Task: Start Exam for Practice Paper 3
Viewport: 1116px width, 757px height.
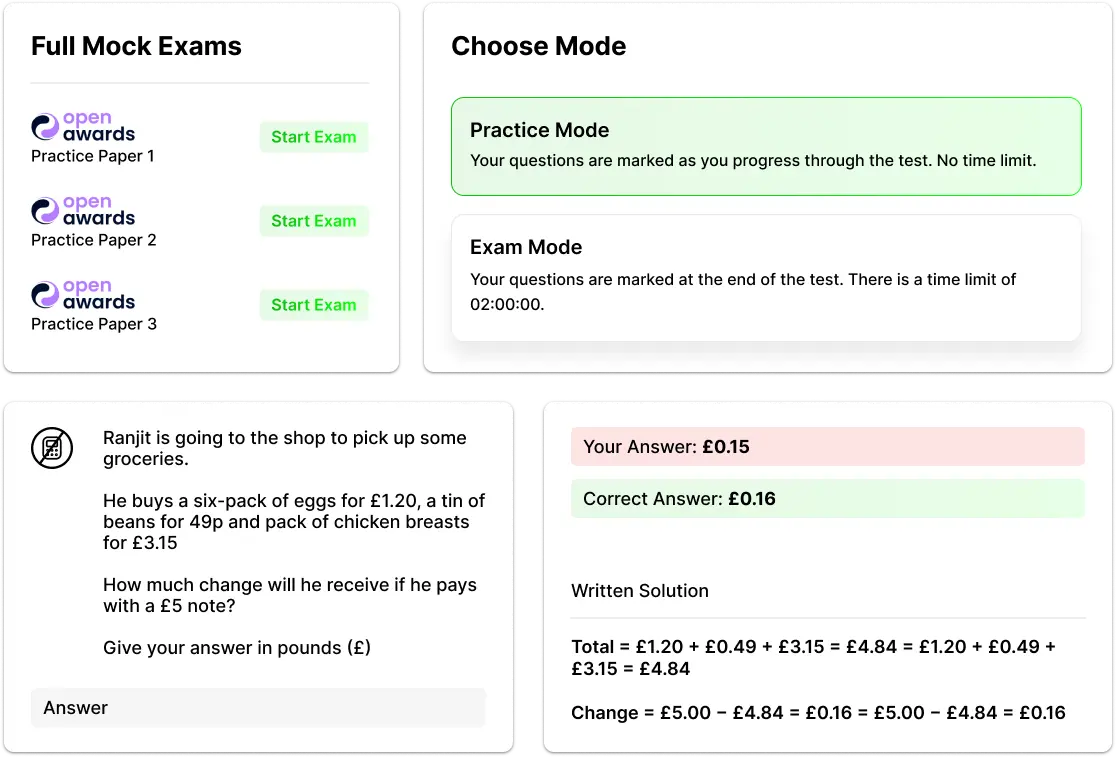Action: pos(313,305)
